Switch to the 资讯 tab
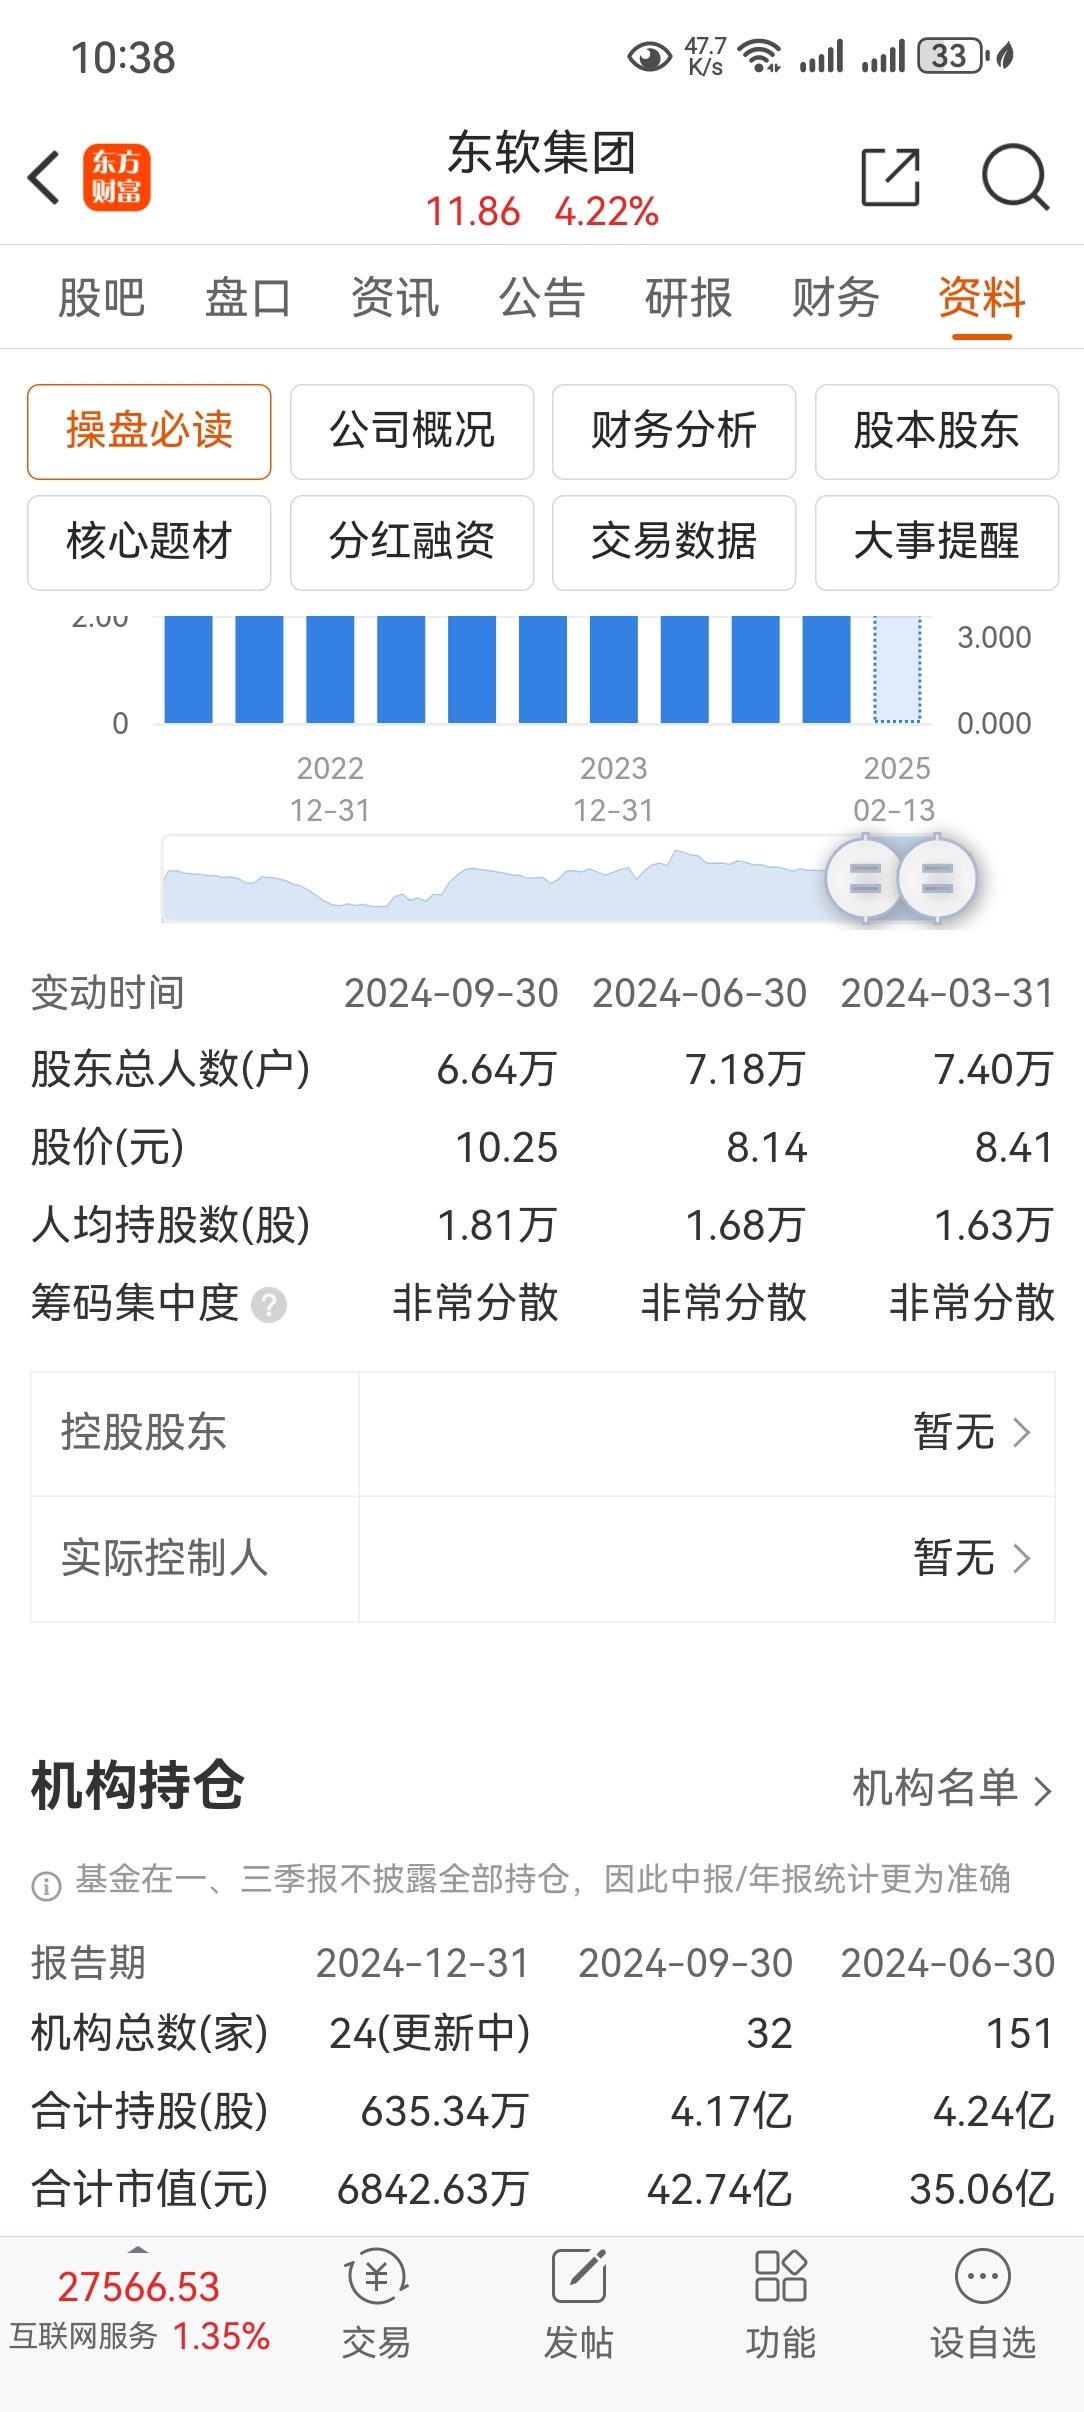The width and height of the screenshot is (1084, 2412). pyautogui.click(x=395, y=298)
